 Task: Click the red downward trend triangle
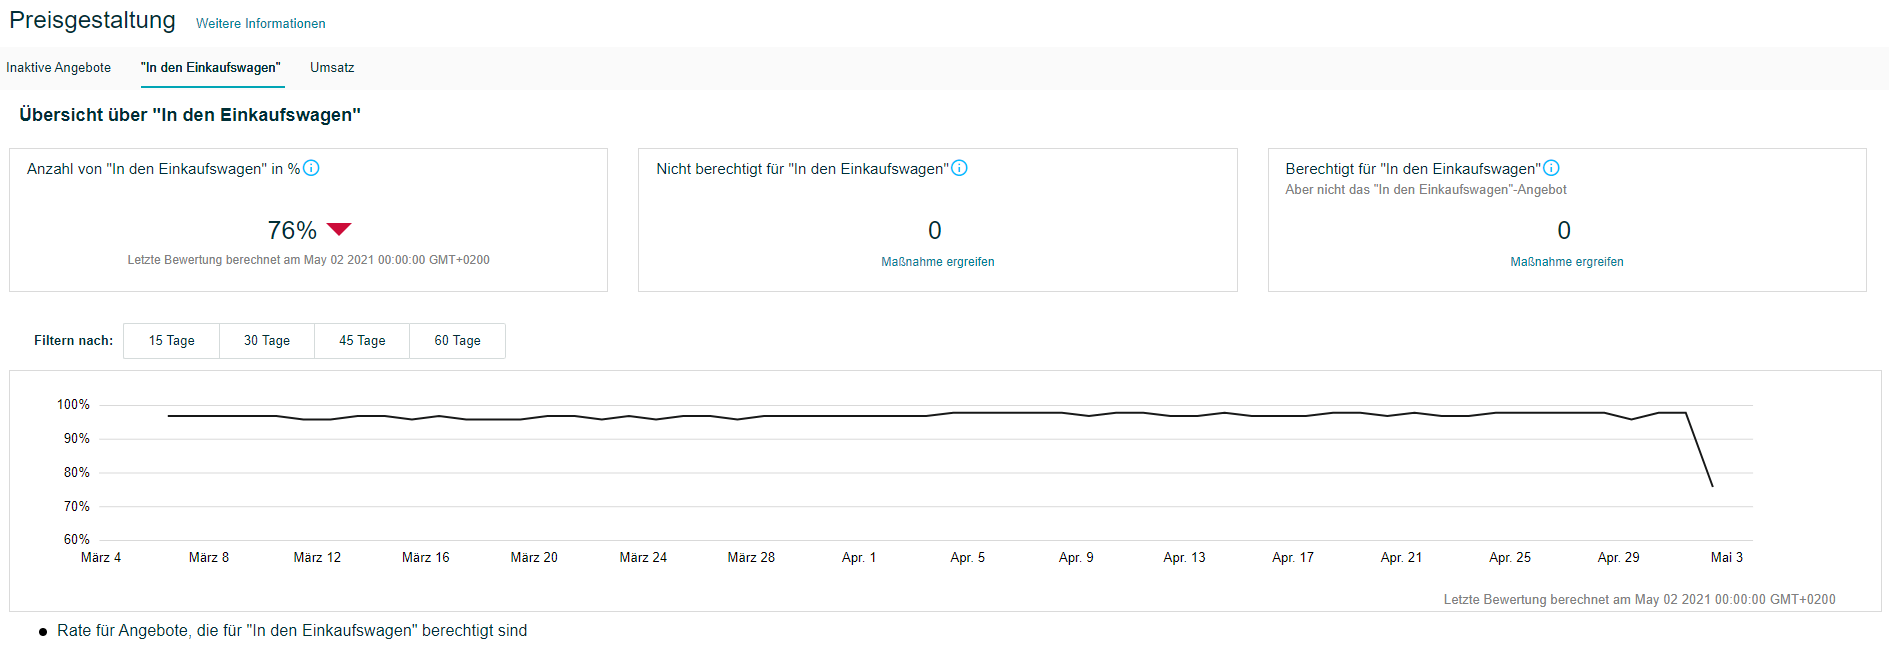click(339, 229)
